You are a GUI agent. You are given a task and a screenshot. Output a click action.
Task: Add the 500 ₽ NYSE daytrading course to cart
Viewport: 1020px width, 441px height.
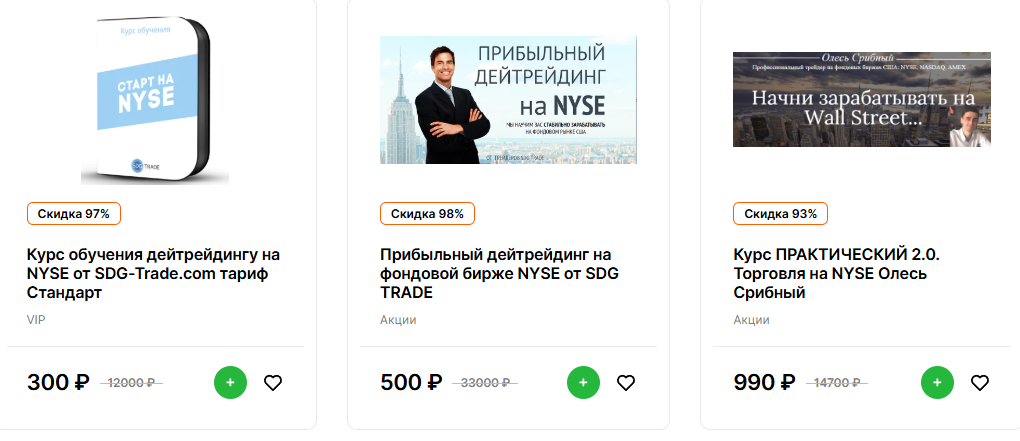click(583, 382)
